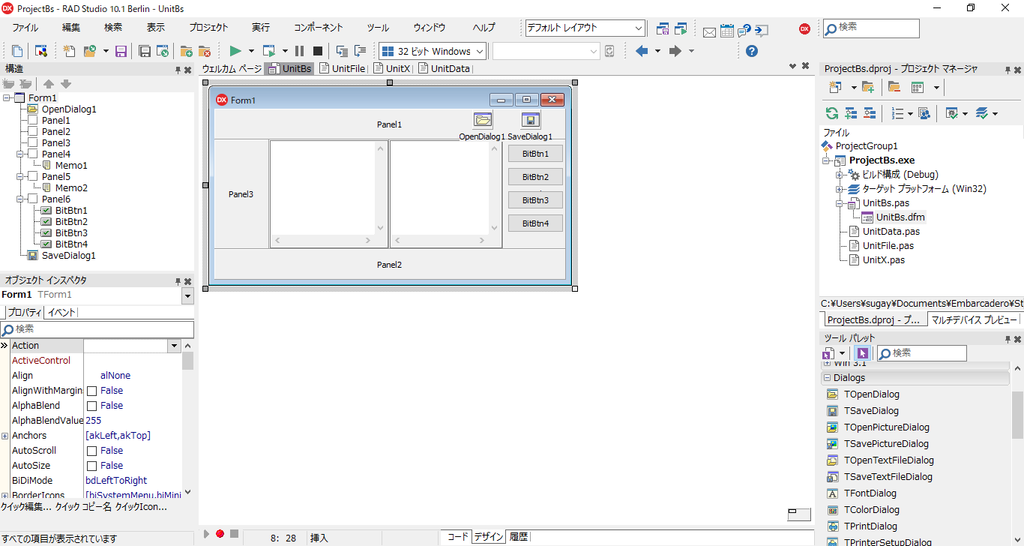
Task: Open the 32 ビット Windows platform dropdown
Action: click(x=480, y=51)
